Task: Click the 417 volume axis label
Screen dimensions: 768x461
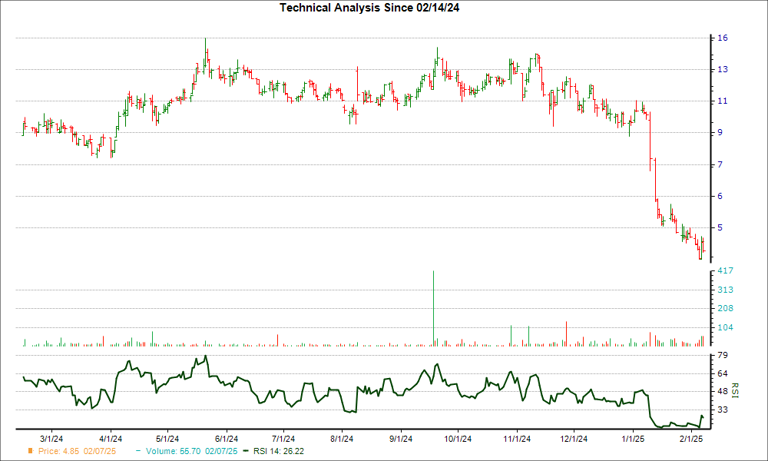Action: pyautogui.click(x=725, y=271)
